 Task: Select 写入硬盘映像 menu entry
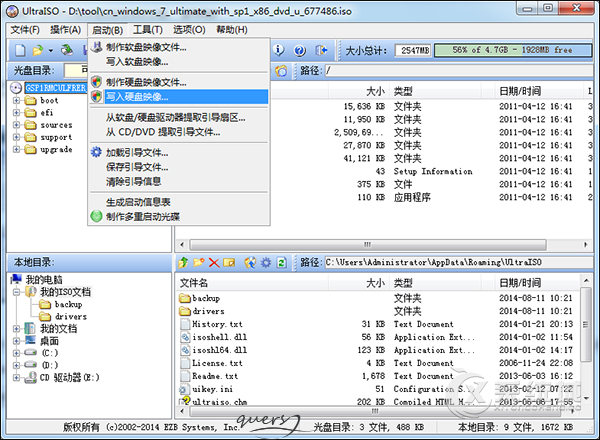(x=179, y=97)
